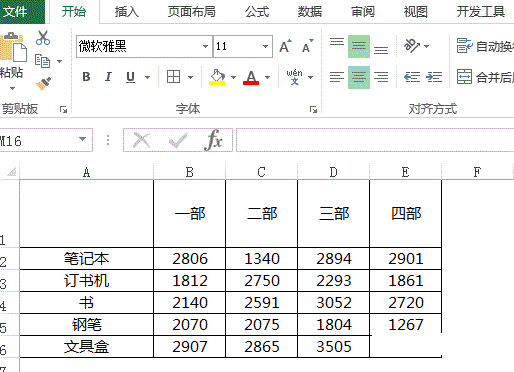514x372 pixels.
Task: Select row 3 header
Action: pyautogui.click(x=9, y=281)
